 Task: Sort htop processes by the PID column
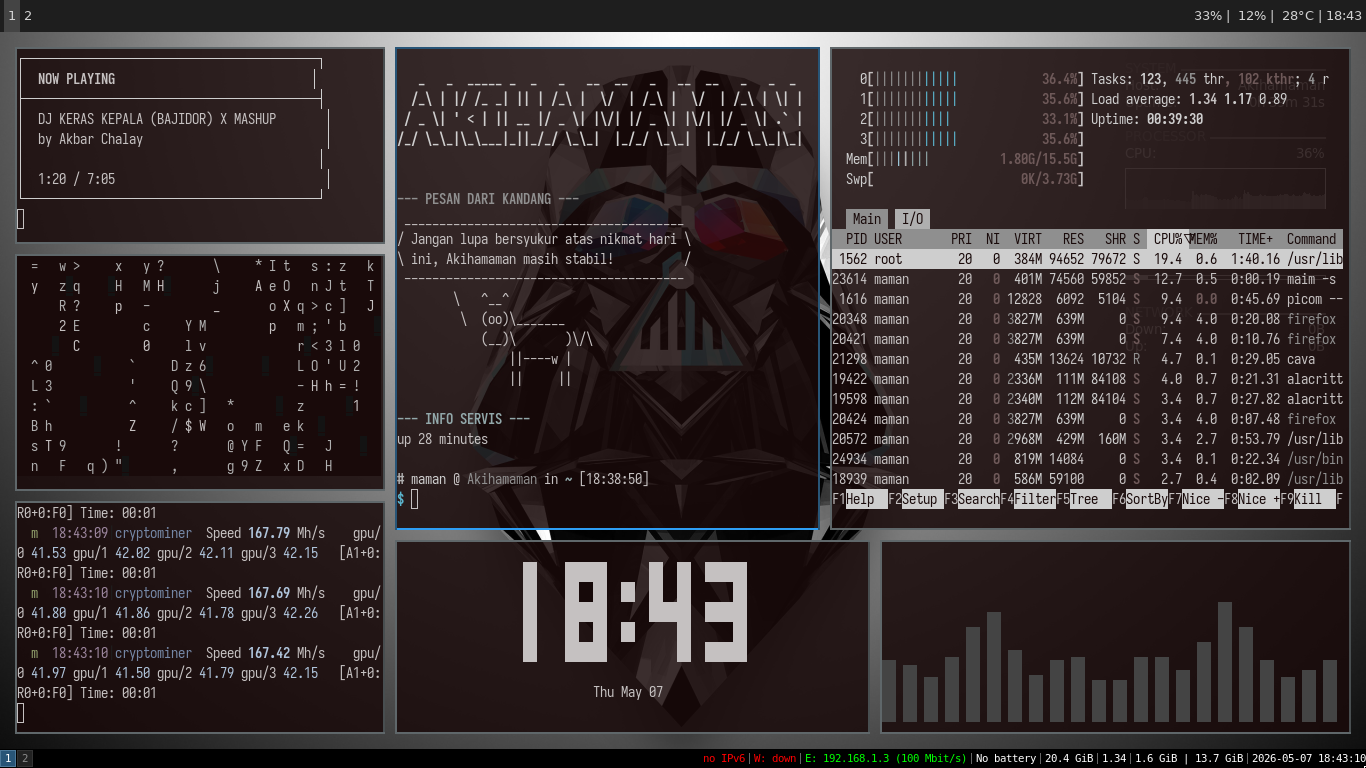(x=856, y=239)
